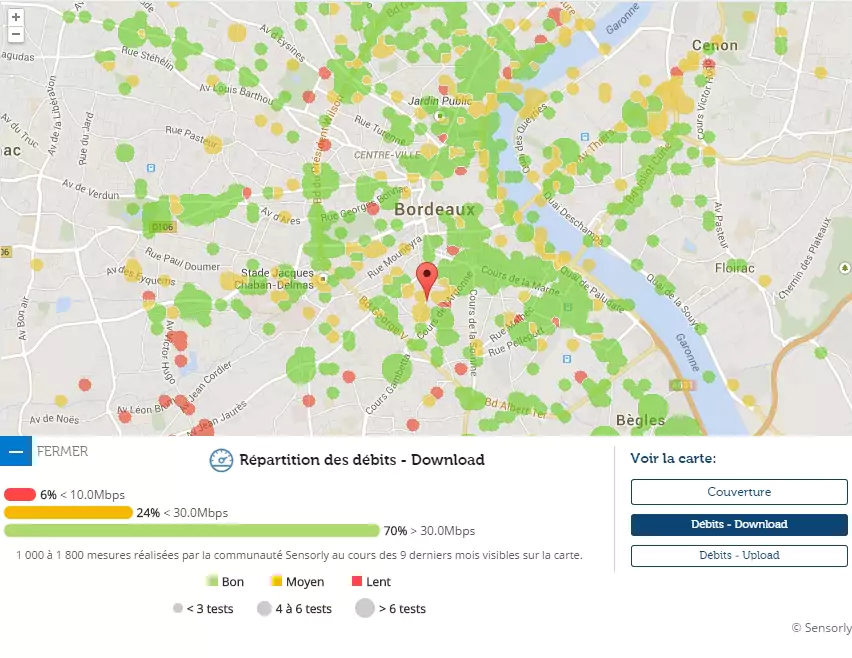
Task: Click the D106 road badge on map
Action: (163, 227)
